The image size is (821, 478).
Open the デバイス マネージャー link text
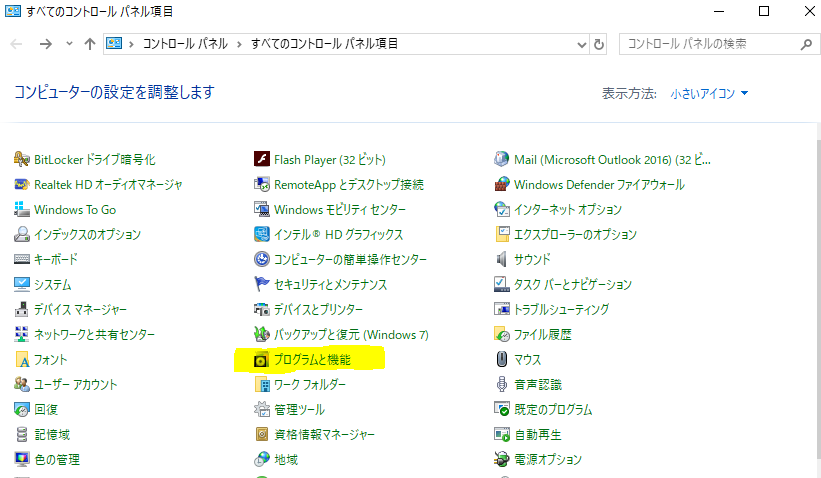80,309
